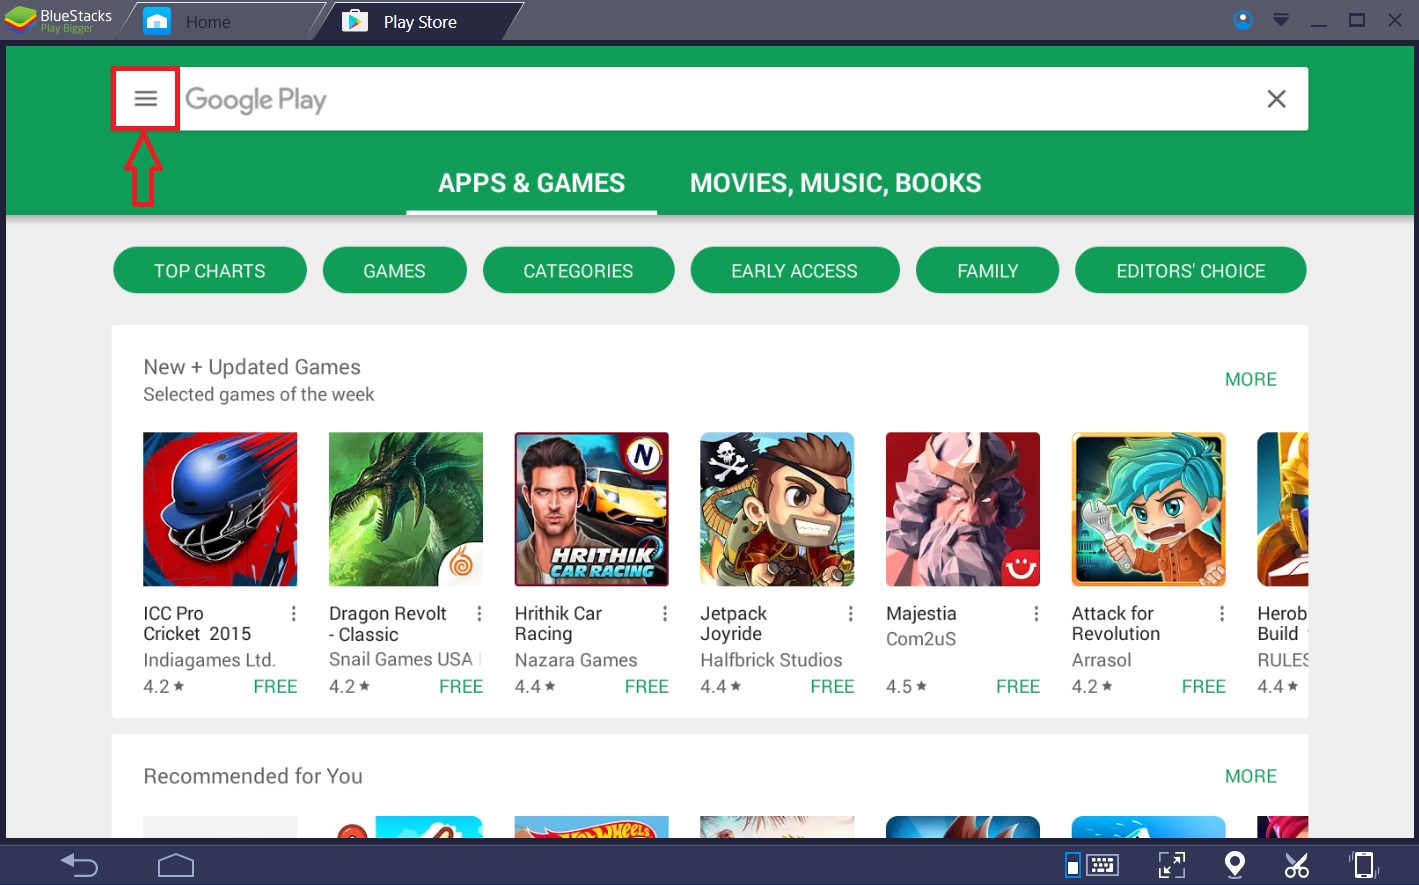Click the 4.5 star rating of Majestia

pos(906,687)
